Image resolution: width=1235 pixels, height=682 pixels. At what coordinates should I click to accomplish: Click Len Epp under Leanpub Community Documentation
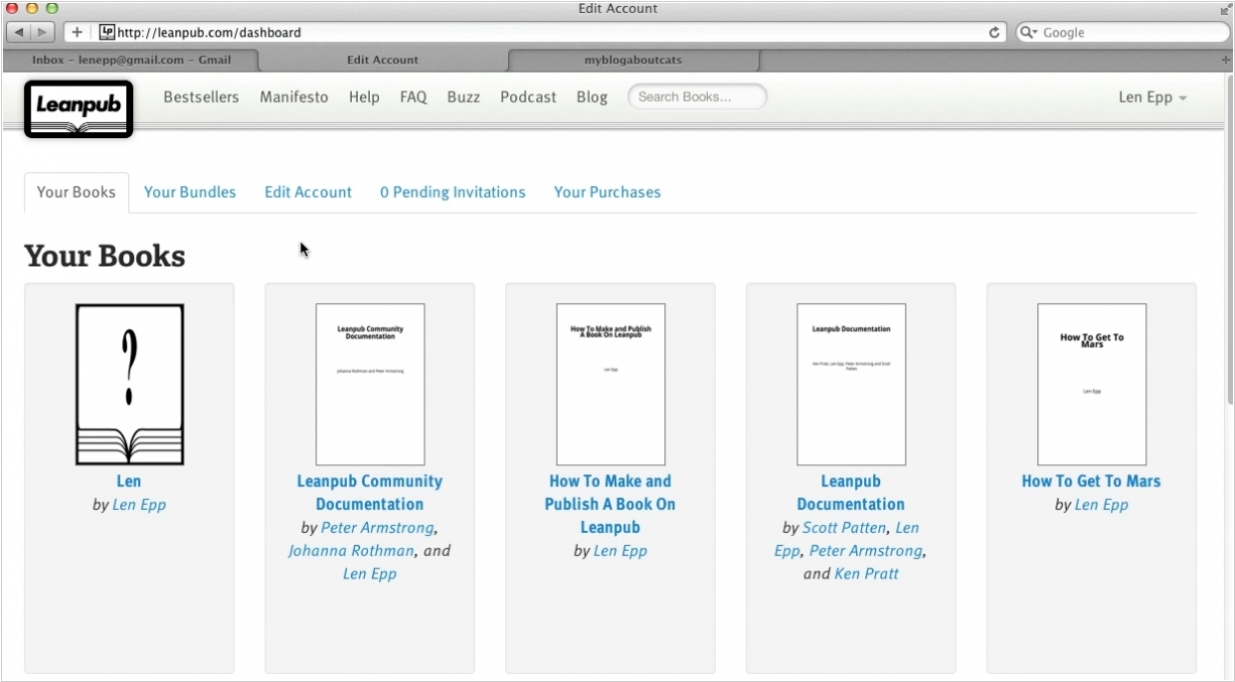pos(370,574)
